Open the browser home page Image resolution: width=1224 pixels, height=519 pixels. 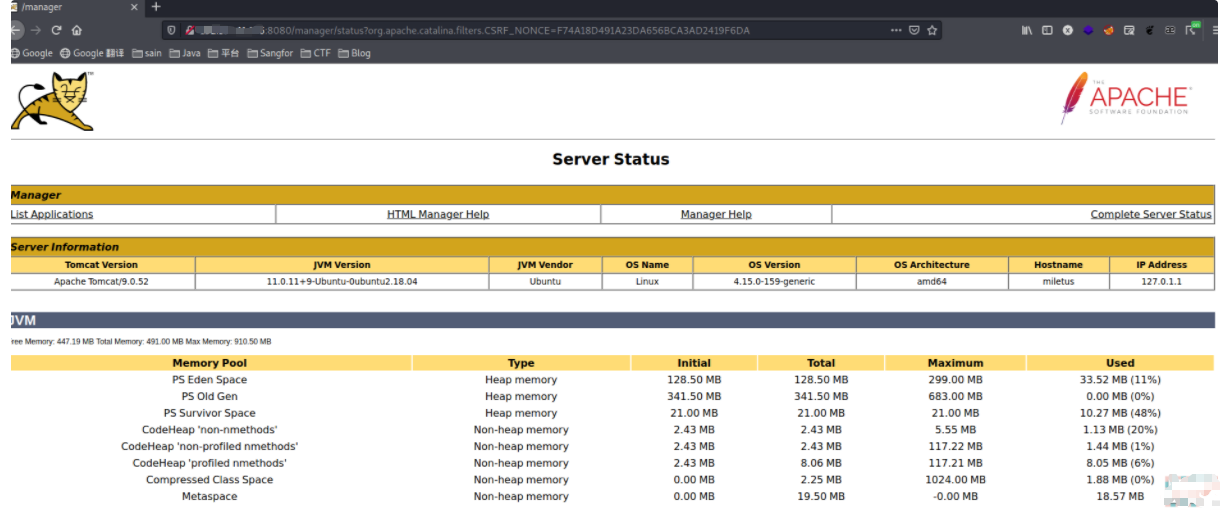77,30
